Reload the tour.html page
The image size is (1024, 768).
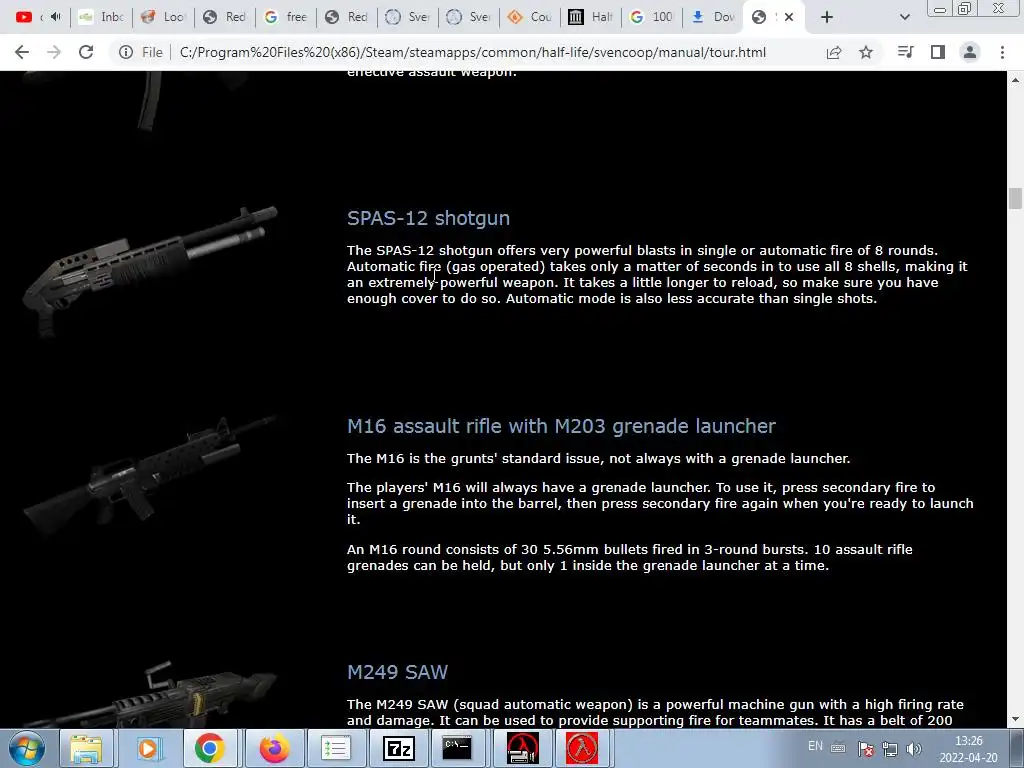pos(86,52)
